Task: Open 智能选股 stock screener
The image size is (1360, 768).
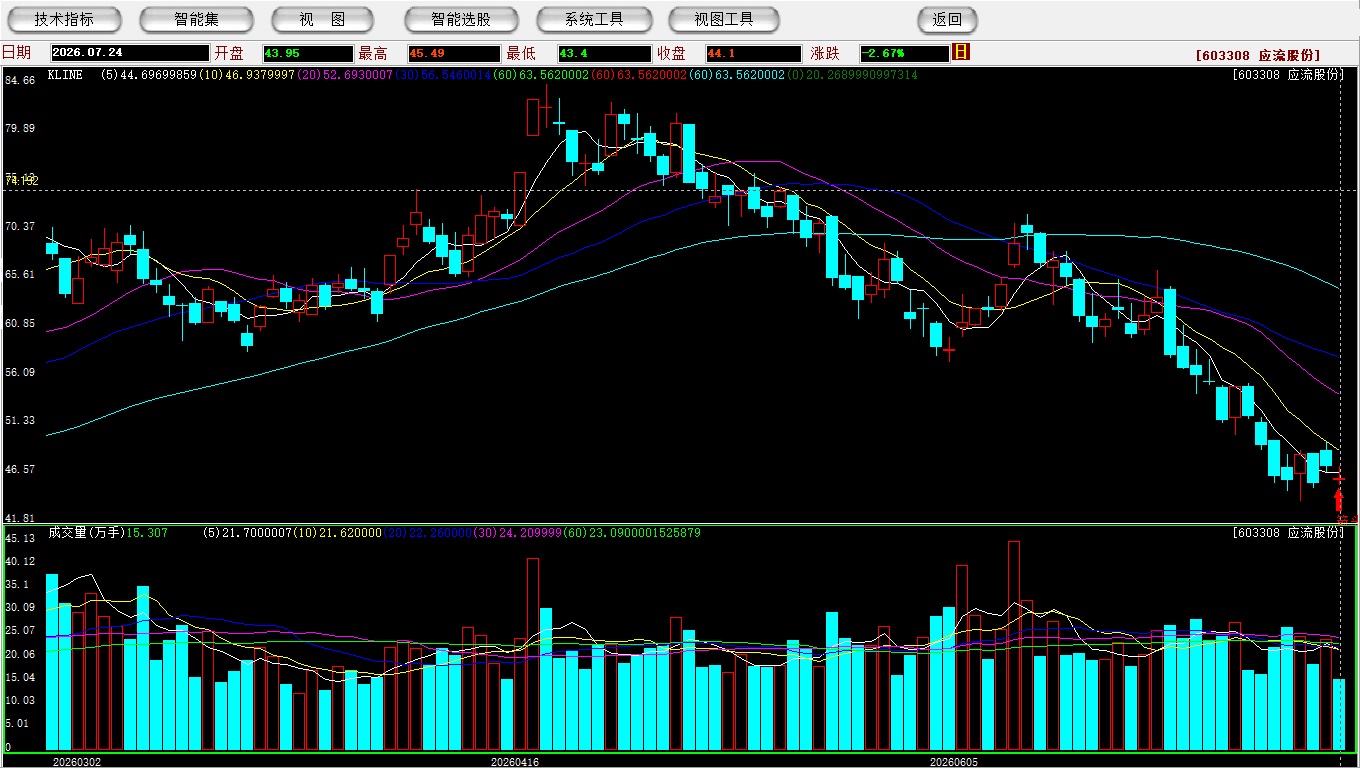Action: (x=461, y=19)
